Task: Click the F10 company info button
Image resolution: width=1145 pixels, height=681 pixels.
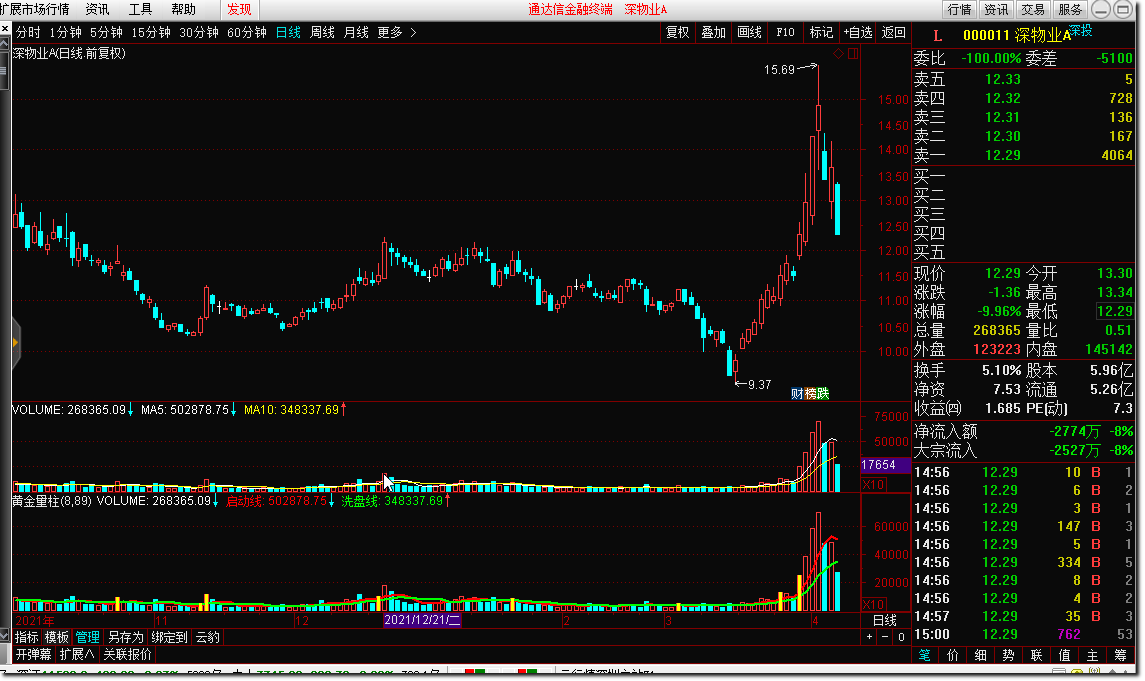Action: coord(785,32)
